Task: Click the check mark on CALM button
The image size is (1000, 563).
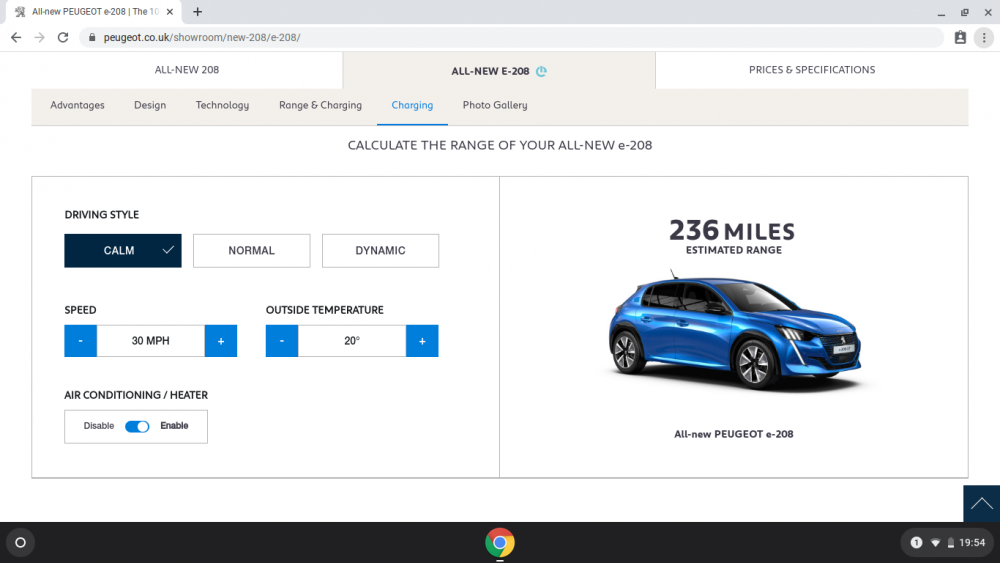Action: pyautogui.click(x=168, y=250)
